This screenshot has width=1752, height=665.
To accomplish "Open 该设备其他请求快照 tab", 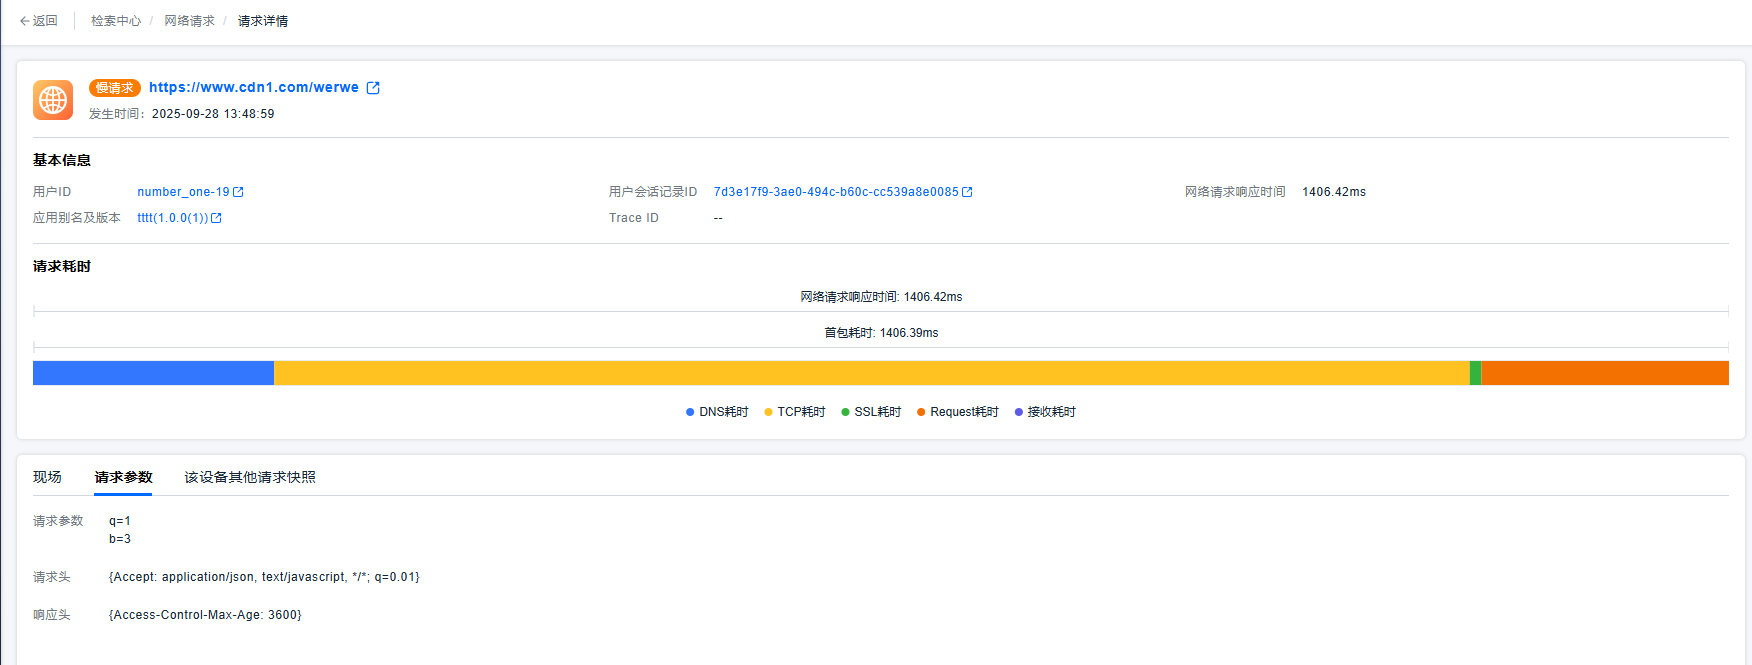I will pyautogui.click(x=250, y=477).
